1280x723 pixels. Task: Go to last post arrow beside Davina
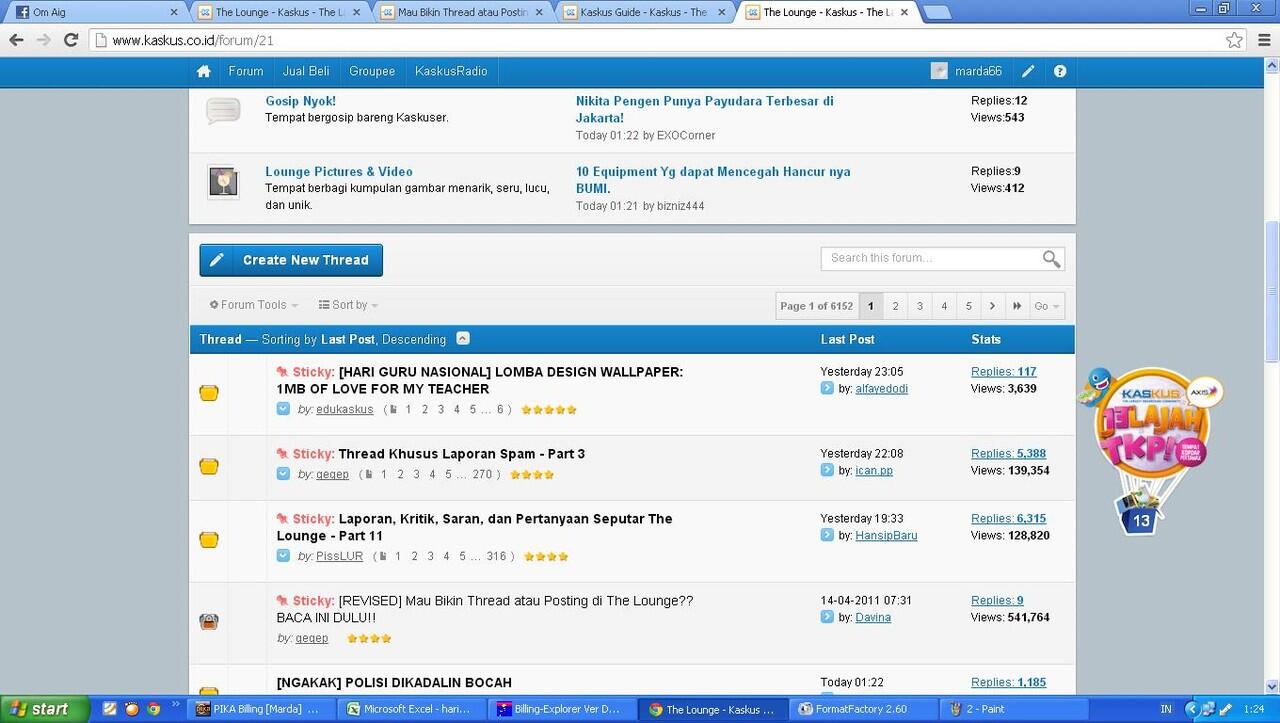tap(827, 617)
